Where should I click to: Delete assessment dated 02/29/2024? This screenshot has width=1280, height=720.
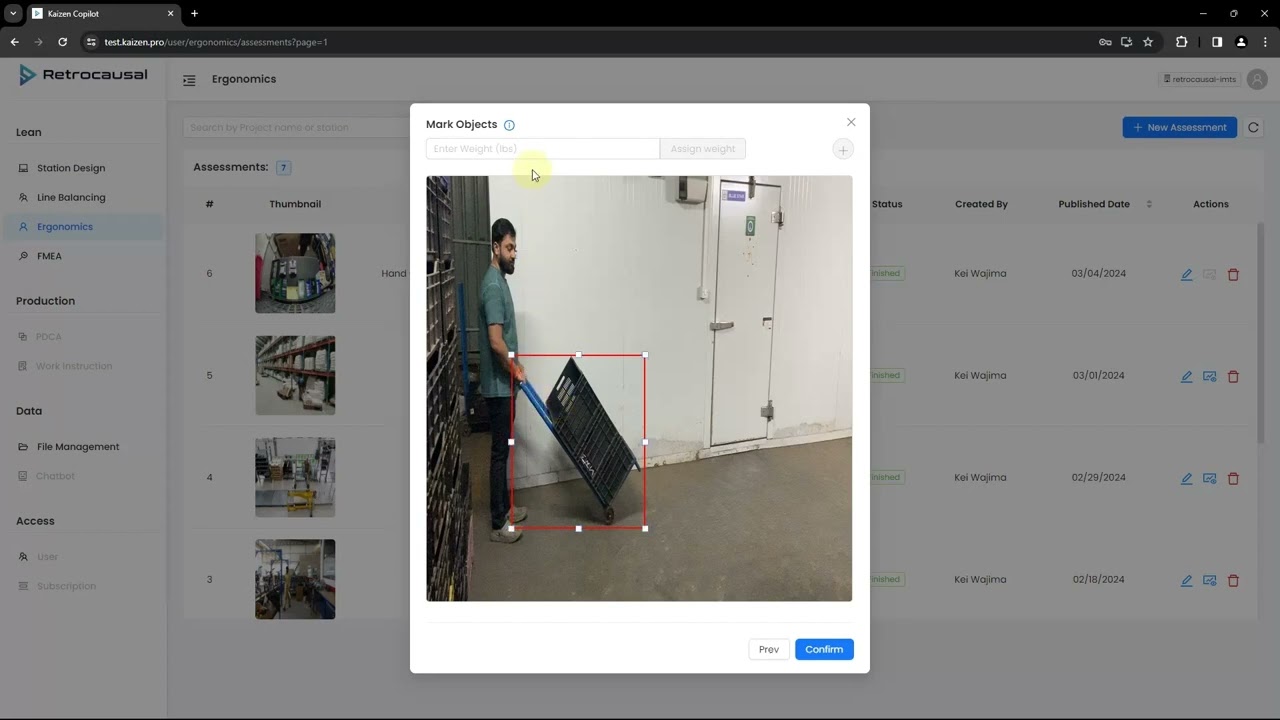coord(1233,478)
